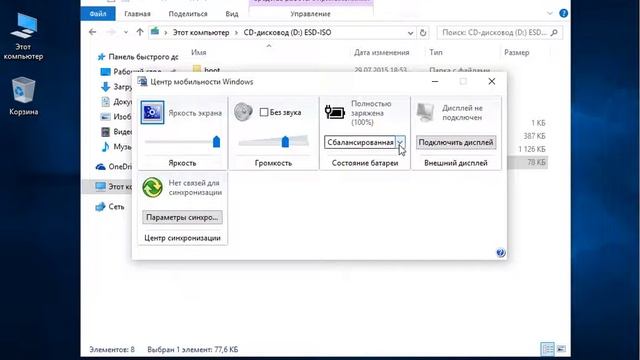
Task: Open the Управление ribbon tab
Action: click(311, 14)
